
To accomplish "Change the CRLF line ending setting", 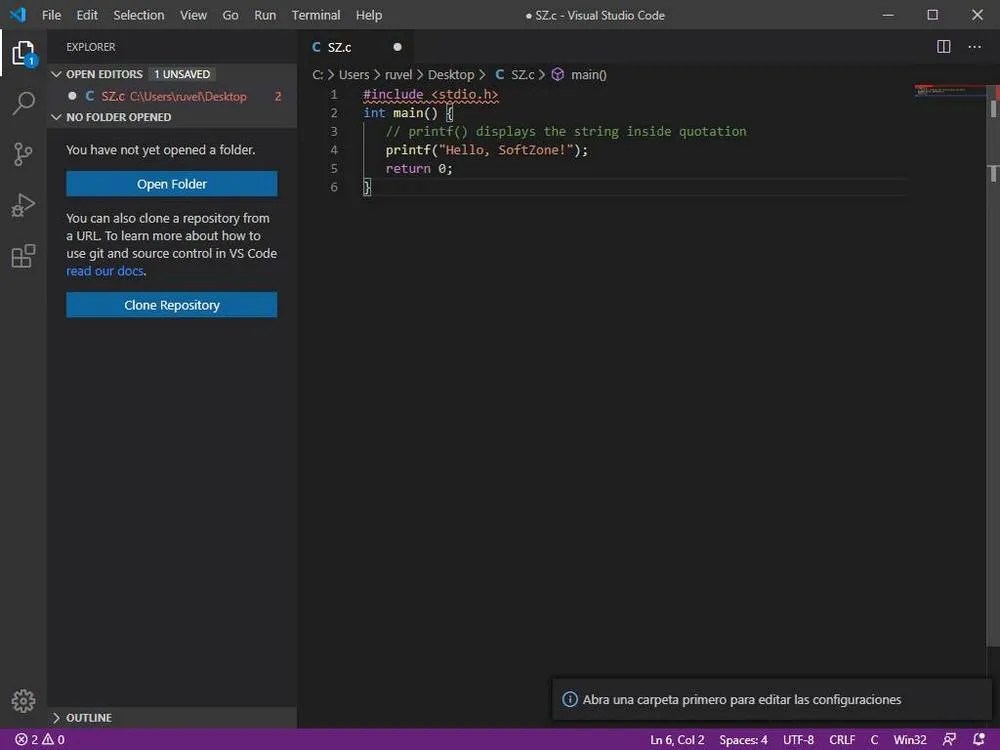I will point(841,739).
